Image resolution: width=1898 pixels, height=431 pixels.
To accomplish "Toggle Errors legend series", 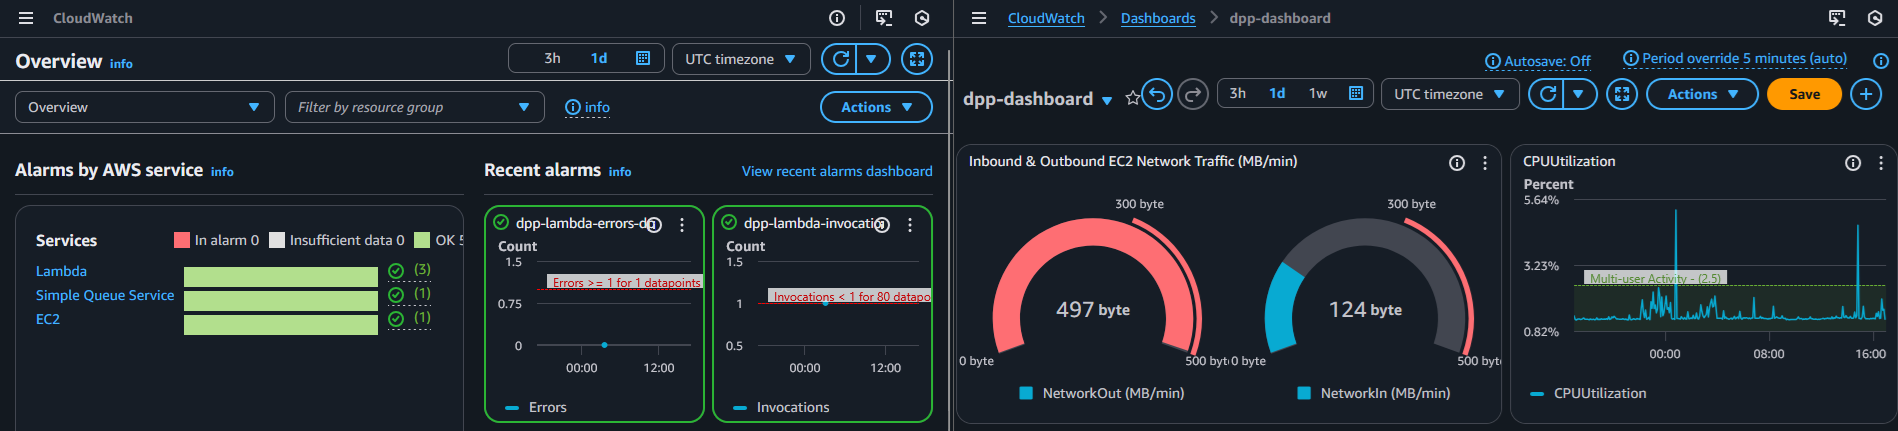I will pos(536,407).
